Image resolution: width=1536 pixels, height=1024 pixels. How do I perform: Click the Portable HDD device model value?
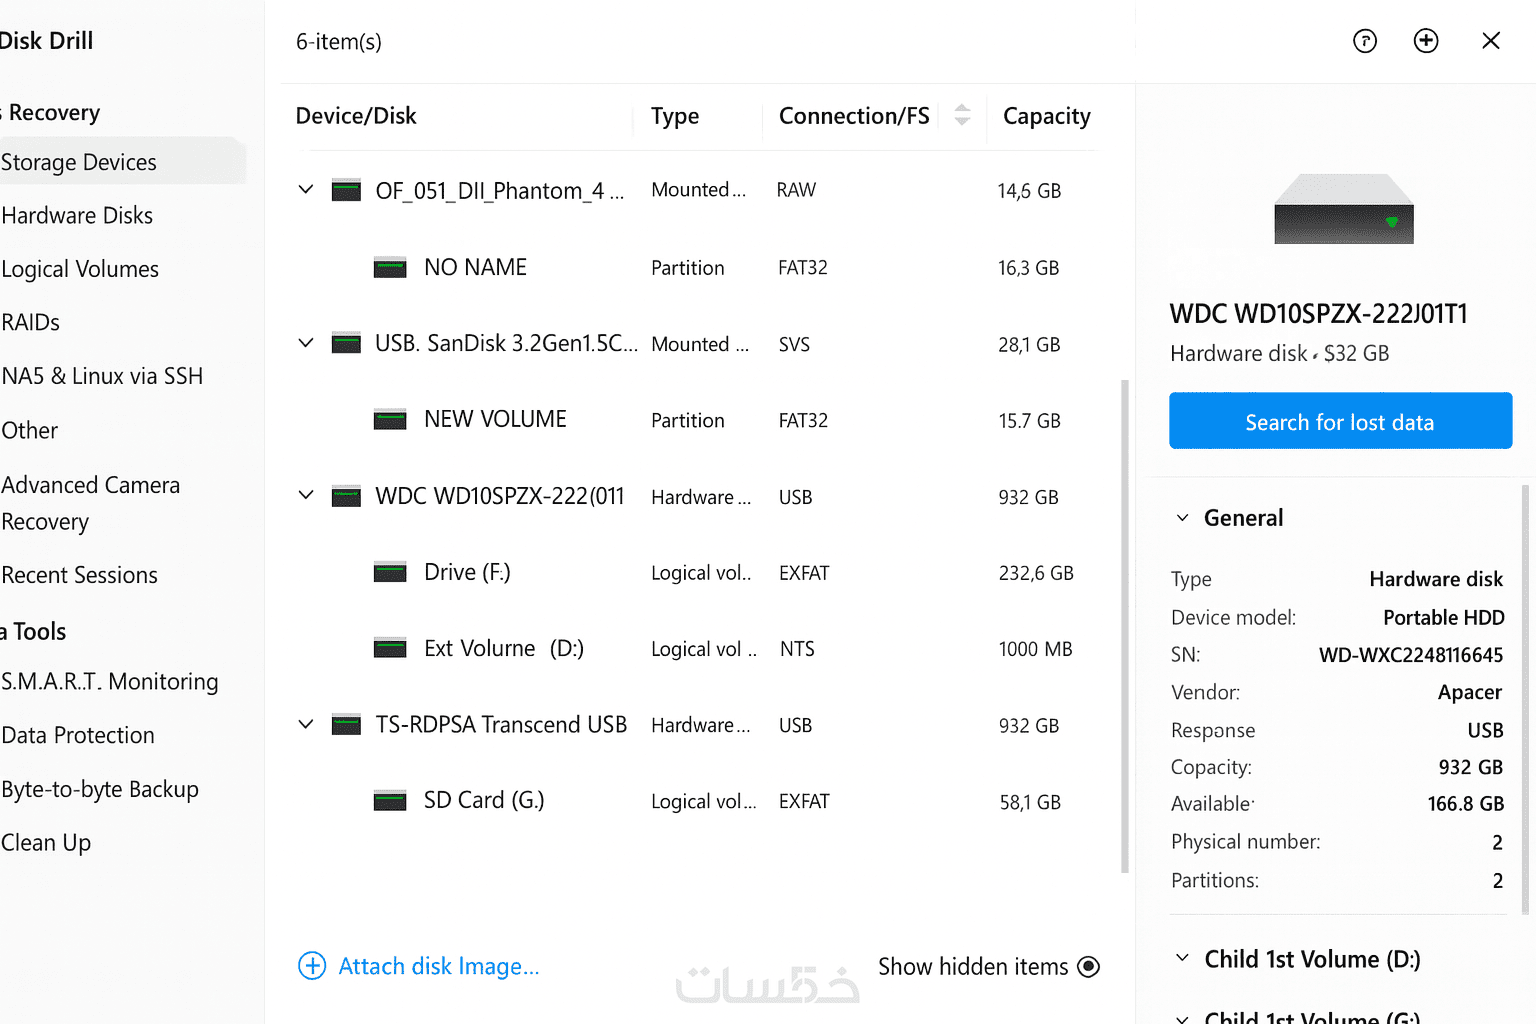click(1444, 617)
